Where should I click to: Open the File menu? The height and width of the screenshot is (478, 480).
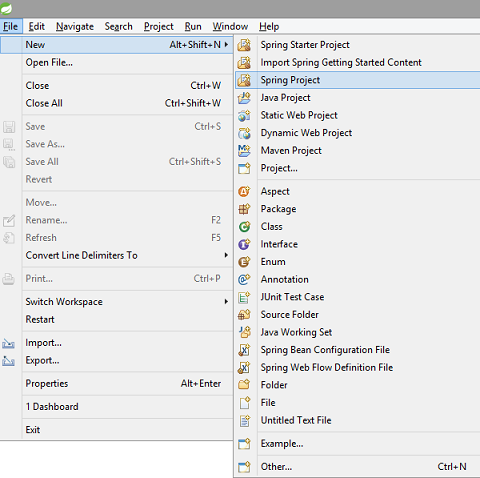[11, 26]
